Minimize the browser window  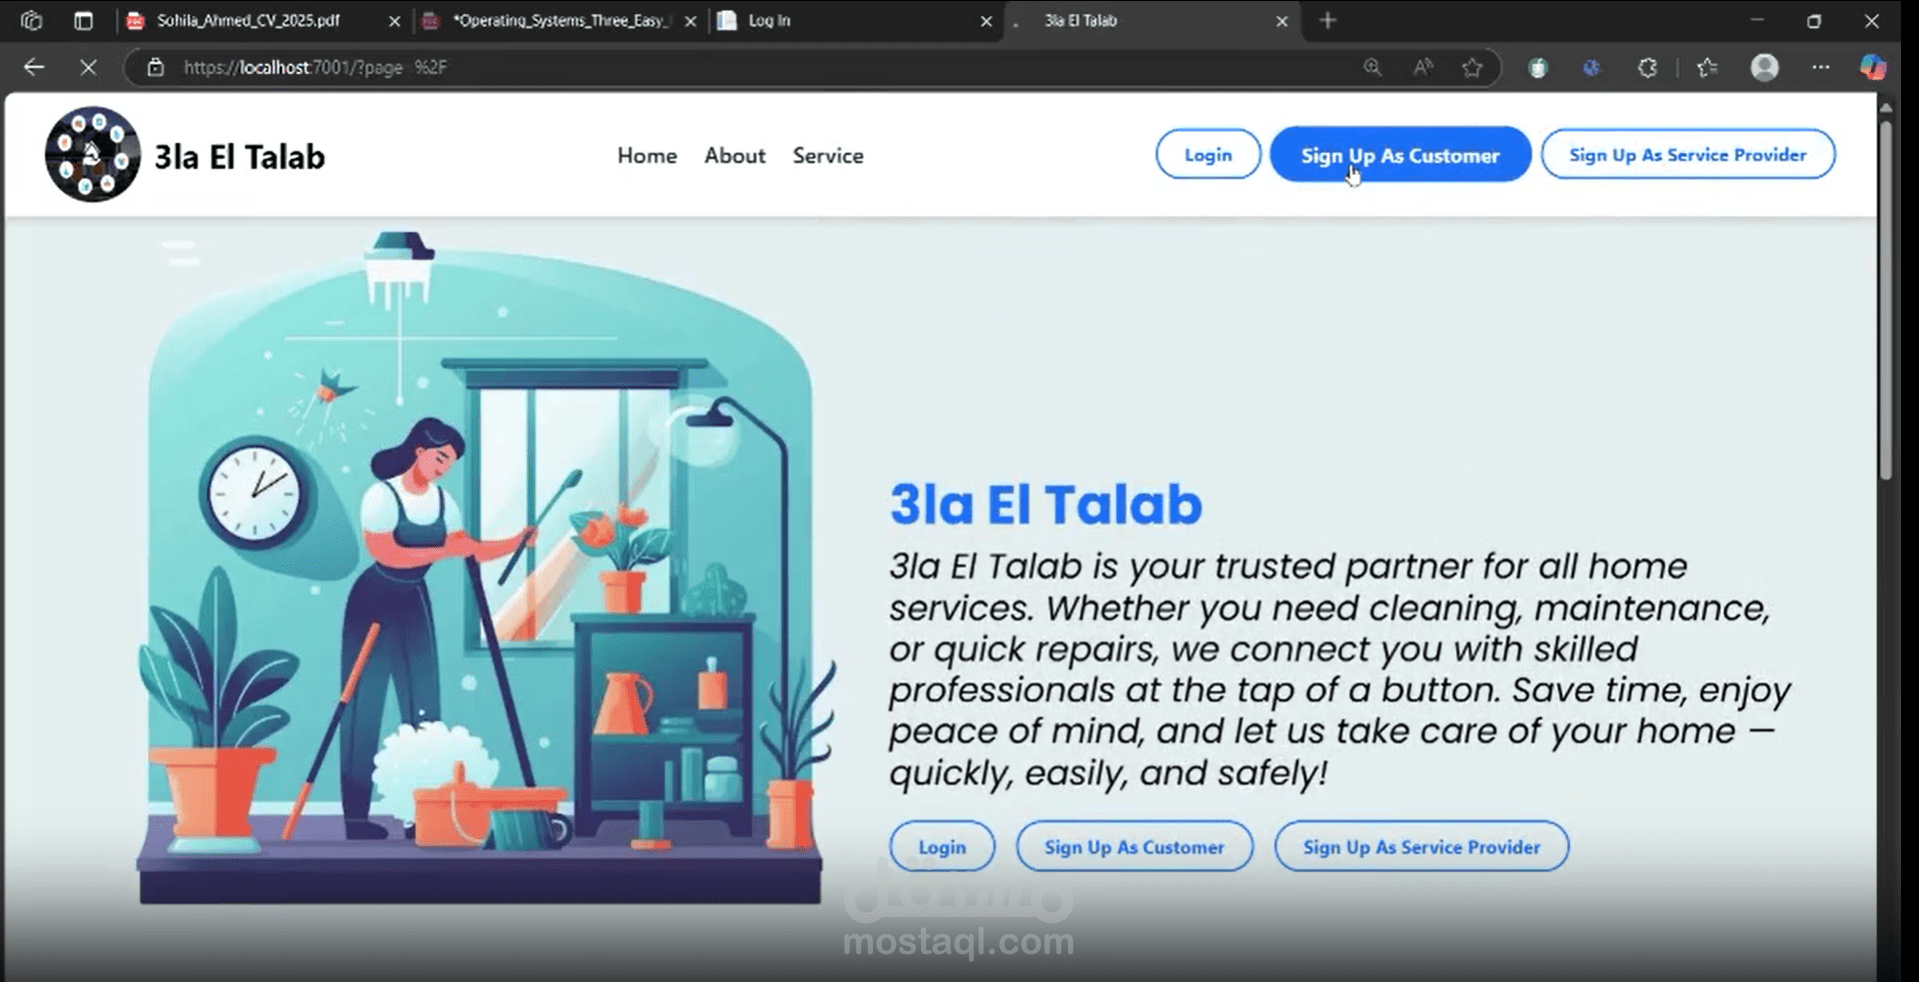(x=1757, y=20)
